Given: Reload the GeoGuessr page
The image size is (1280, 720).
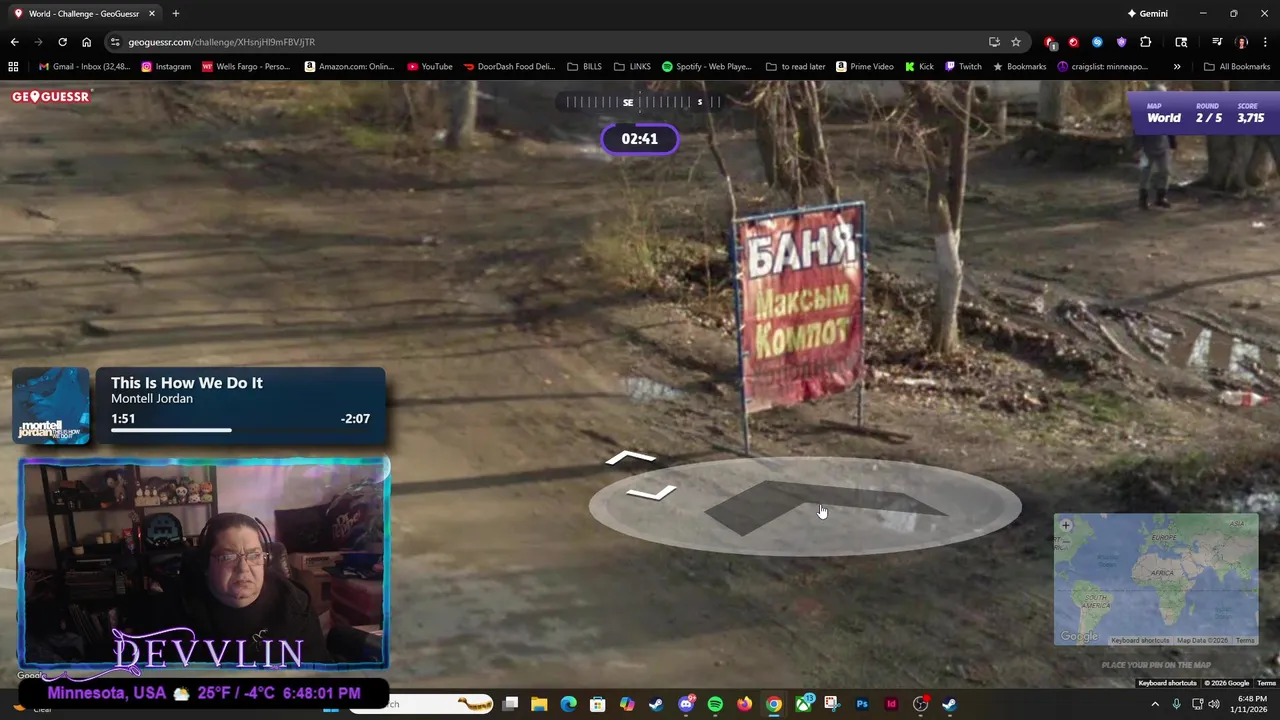Looking at the screenshot, I should tap(62, 42).
